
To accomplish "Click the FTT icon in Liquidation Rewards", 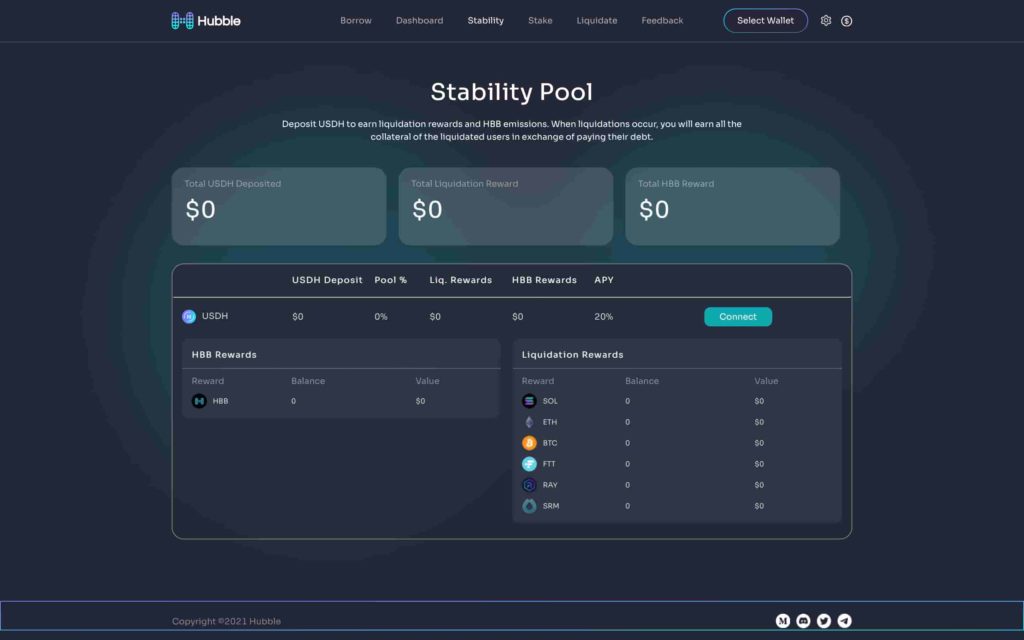I will point(528,464).
